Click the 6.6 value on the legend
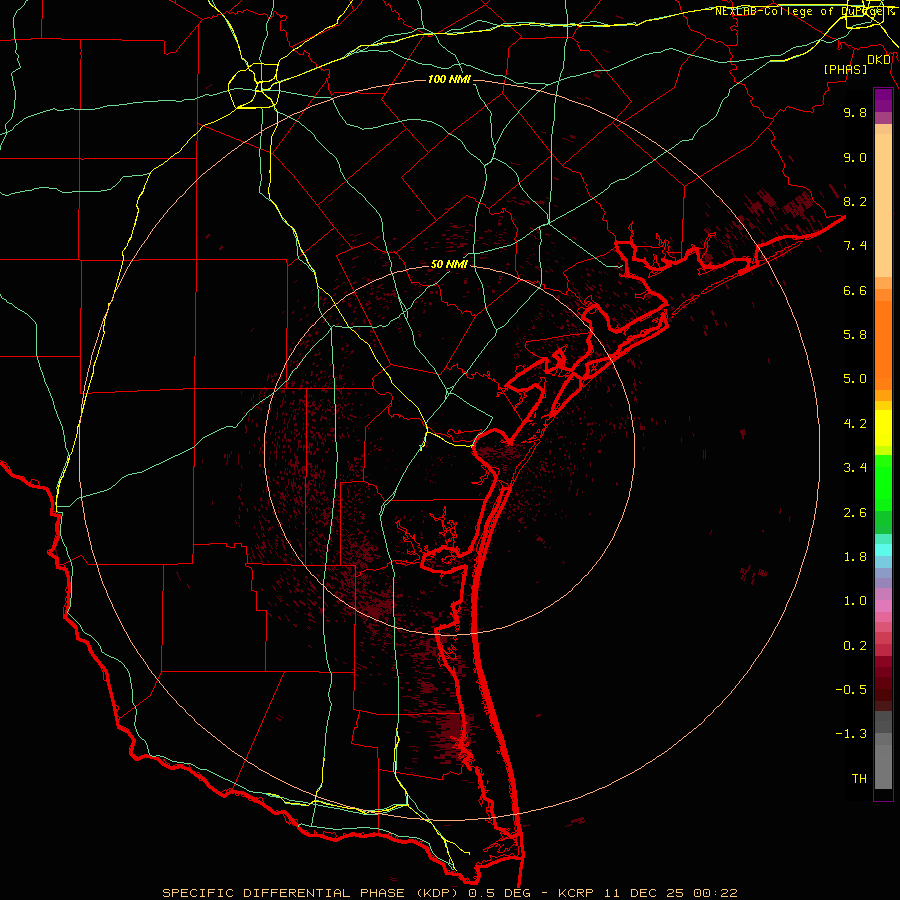The width and height of the screenshot is (900, 900). coord(855,290)
